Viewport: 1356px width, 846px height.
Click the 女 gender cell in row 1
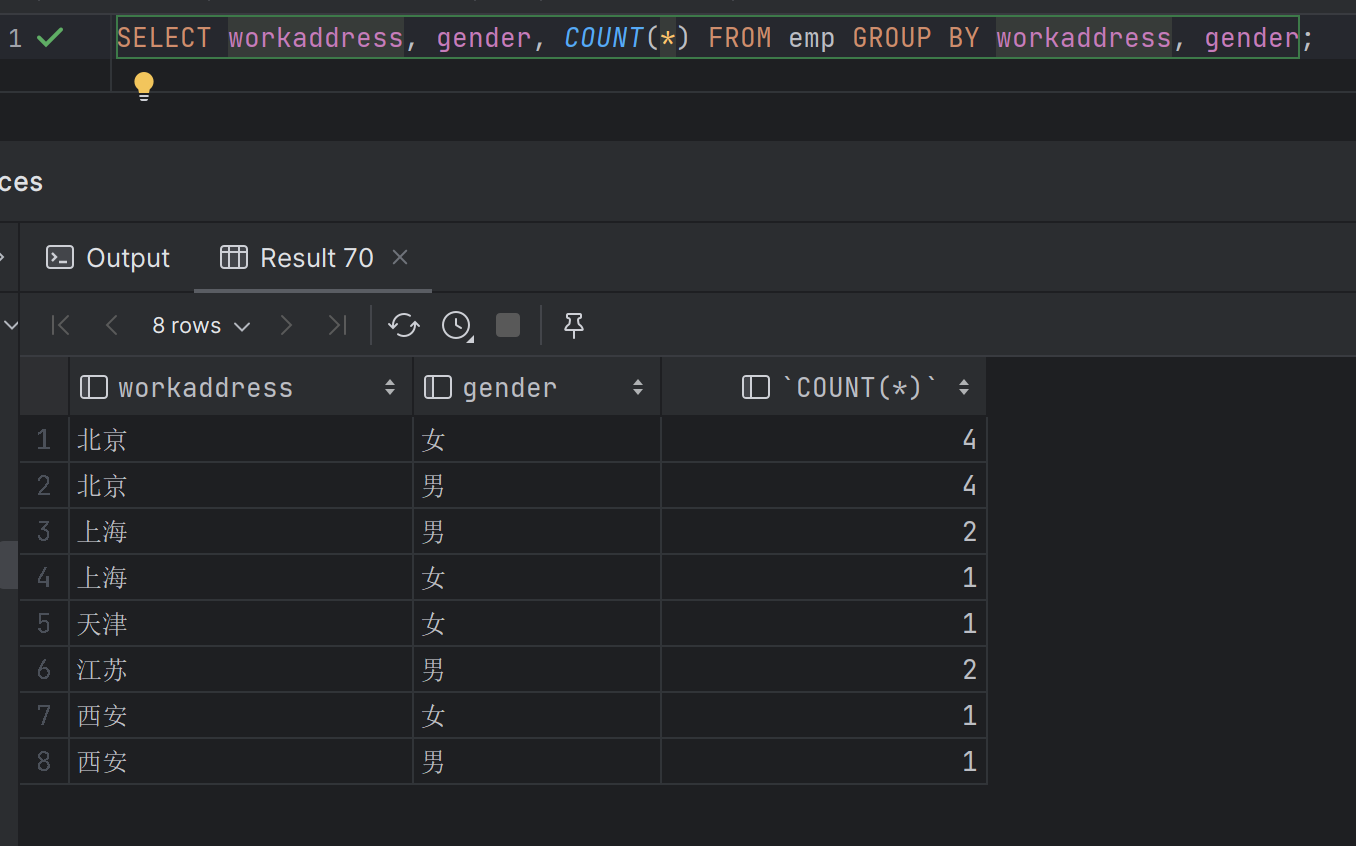pyautogui.click(x=537, y=440)
